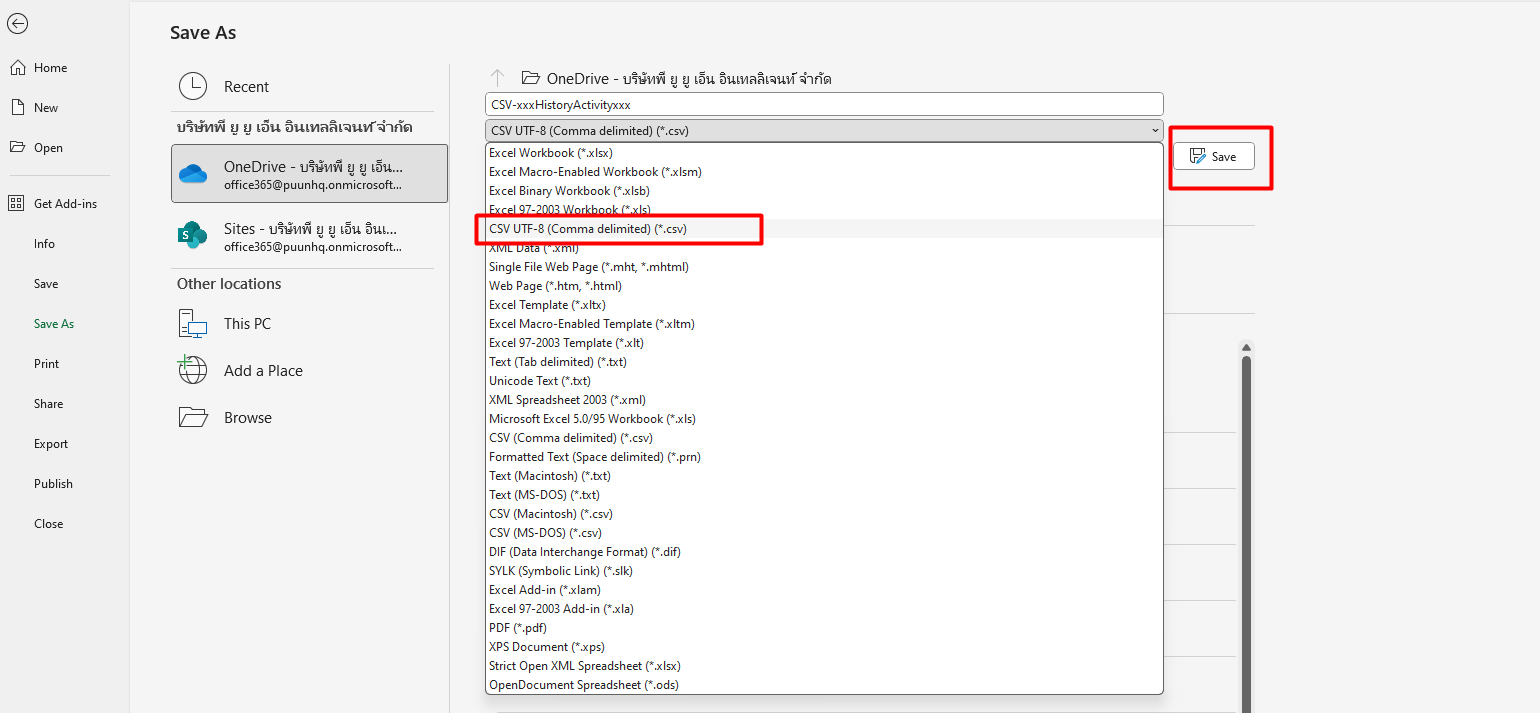Select Text (MS-DOS) (*.txt)
Image resolution: width=1540 pixels, height=713 pixels.
pos(824,495)
